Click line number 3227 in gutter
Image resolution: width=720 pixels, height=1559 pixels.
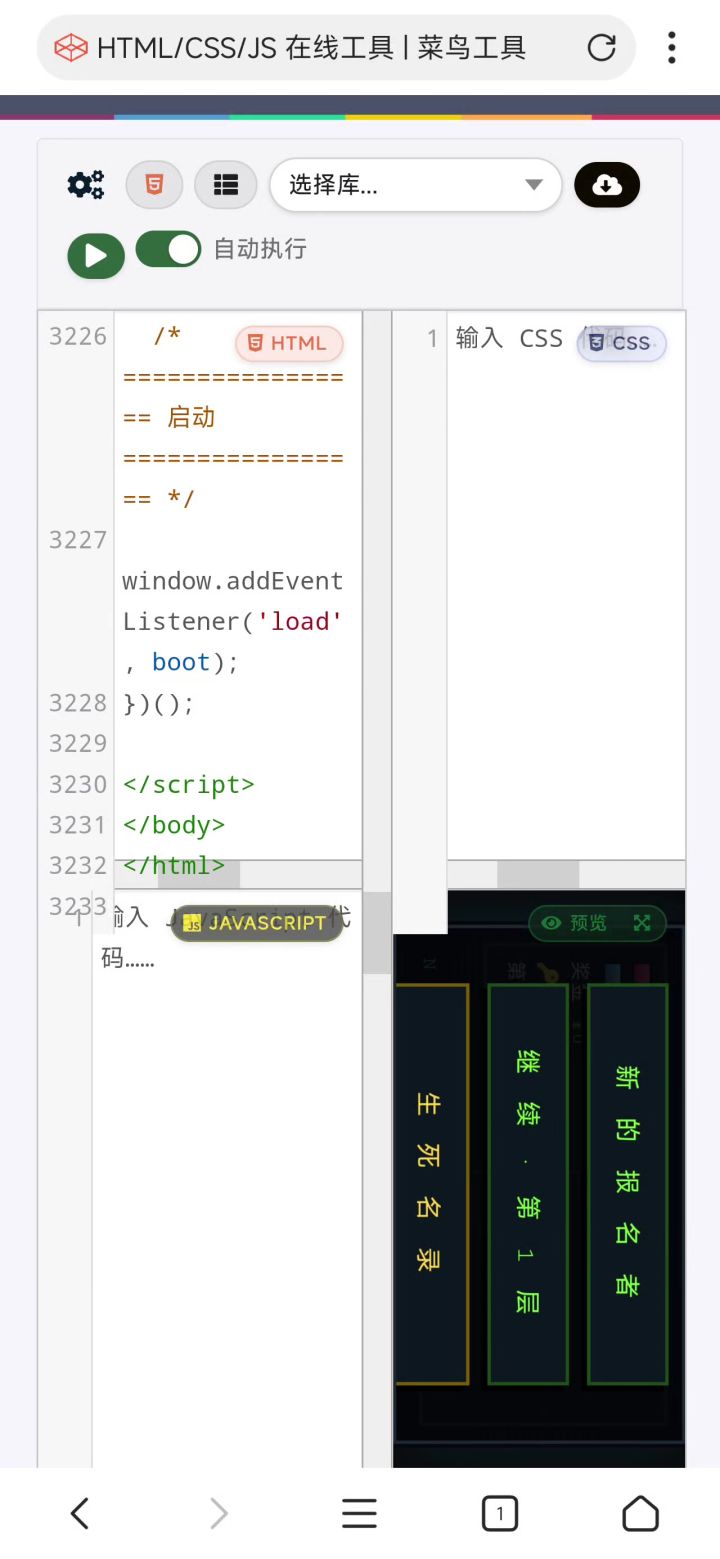click(x=78, y=540)
